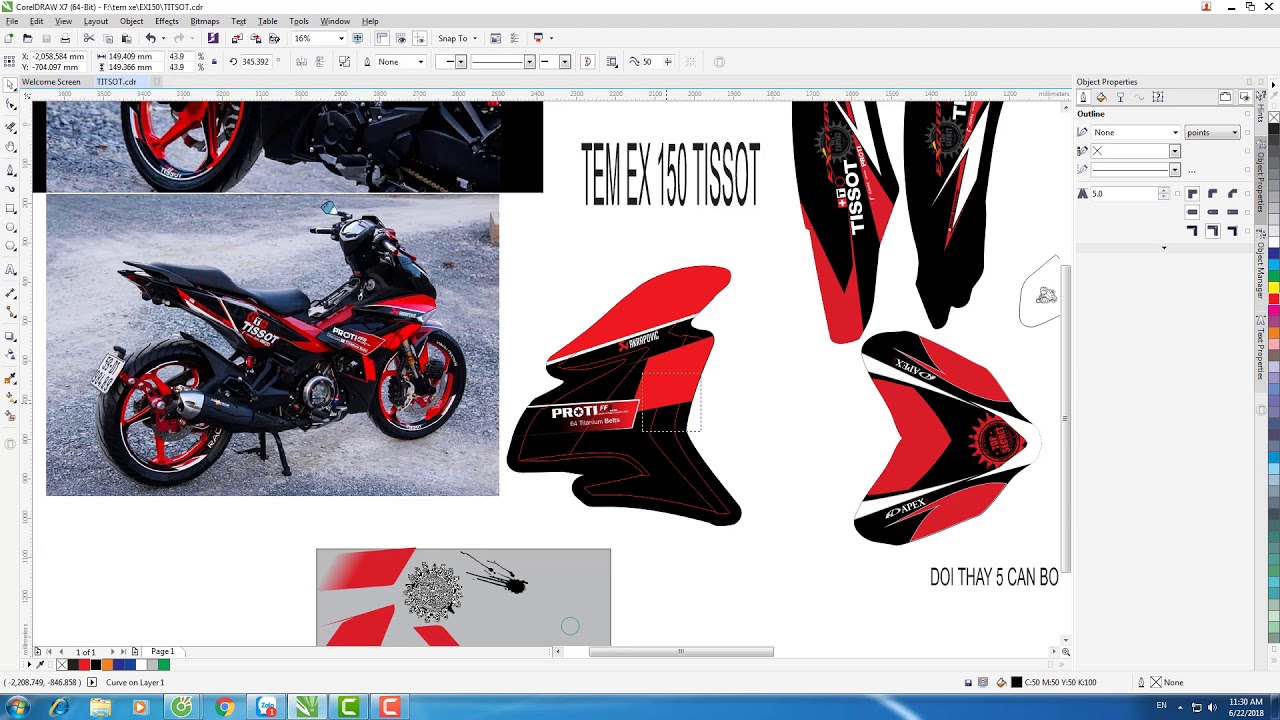
Task: Click line style settings ellipsis button
Action: click(x=1191, y=170)
